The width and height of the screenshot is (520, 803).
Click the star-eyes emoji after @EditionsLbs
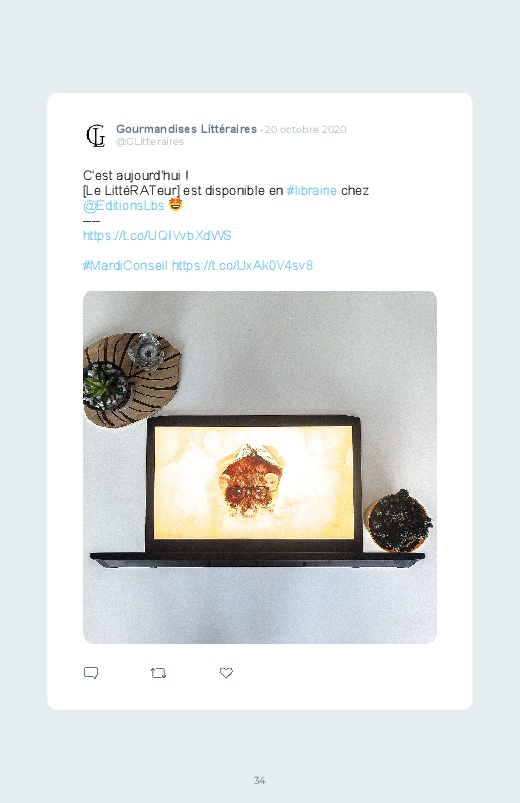click(x=175, y=205)
